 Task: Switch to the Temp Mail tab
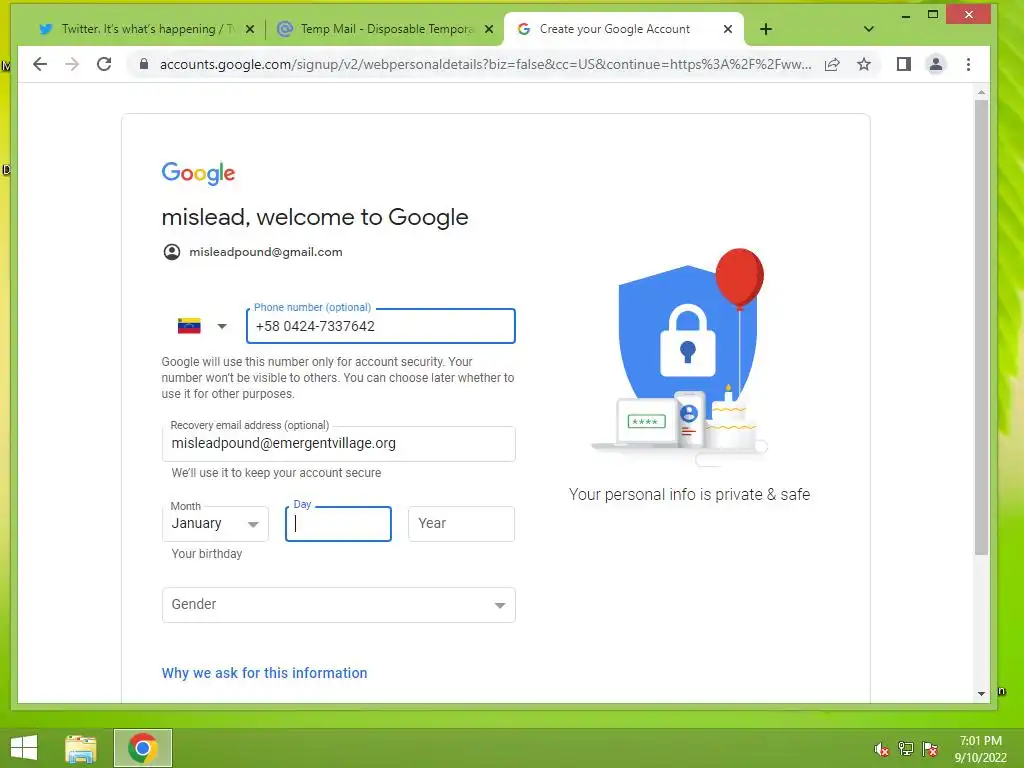tap(377, 29)
